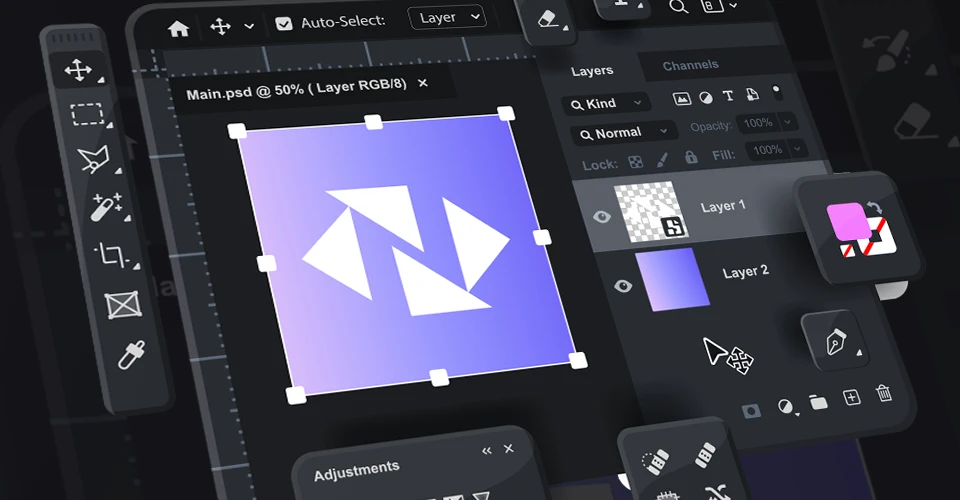The width and height of the screenshot is (960, 500).
Task: Open the Opacity slider dropdown arrow
Action: (788, 121)
